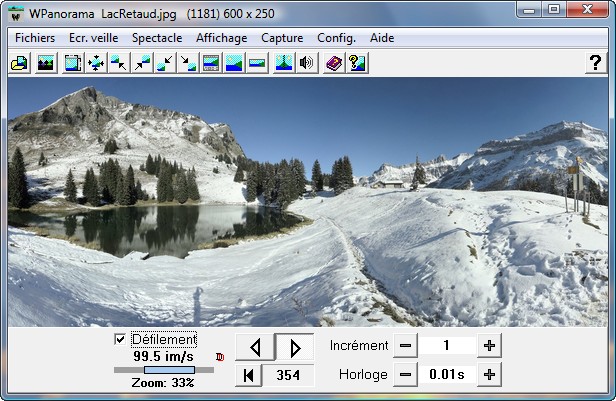This screenshot has width=616, height=401.
Task: Click the question mark picture icon
Action: pyautogui.click(x=357, y=63)
